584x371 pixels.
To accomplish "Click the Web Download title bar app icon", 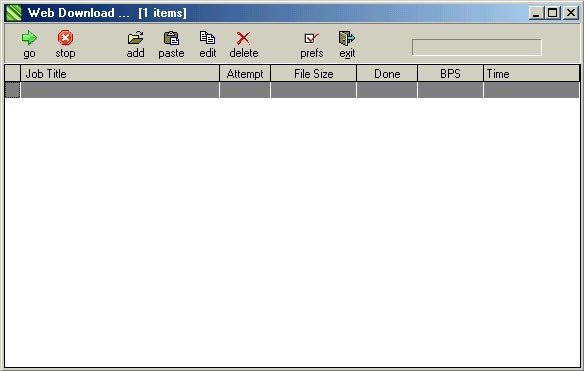I will pyautogui.click(x=14, y=13).
